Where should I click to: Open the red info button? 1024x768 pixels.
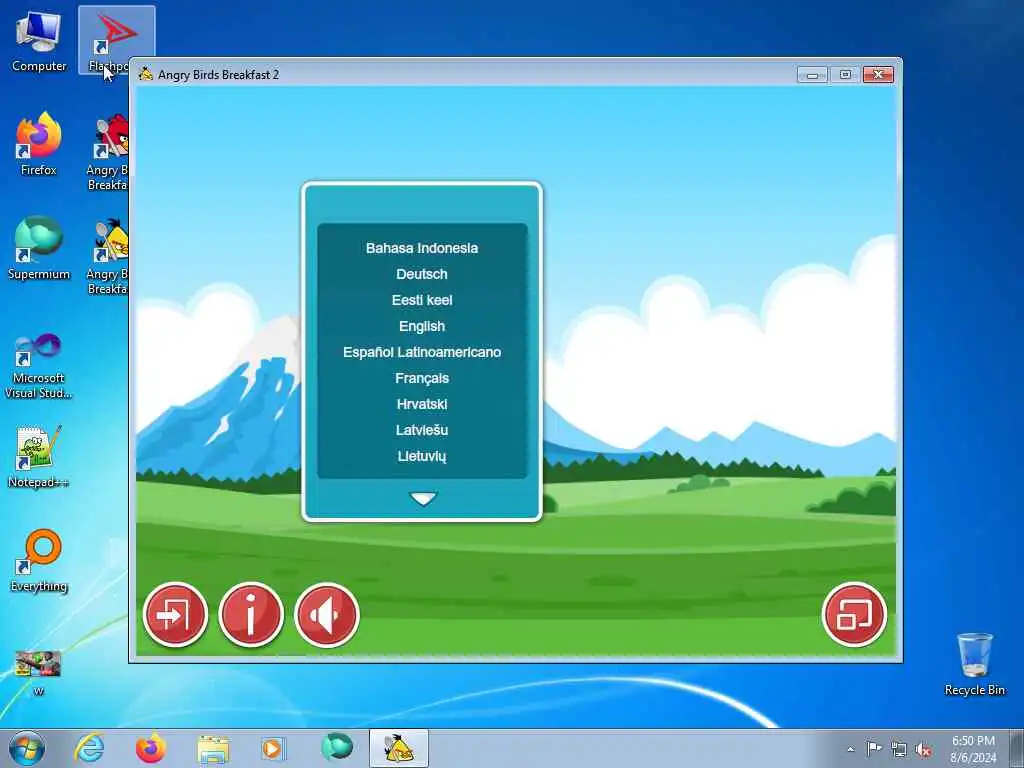[x=251, y=615]
